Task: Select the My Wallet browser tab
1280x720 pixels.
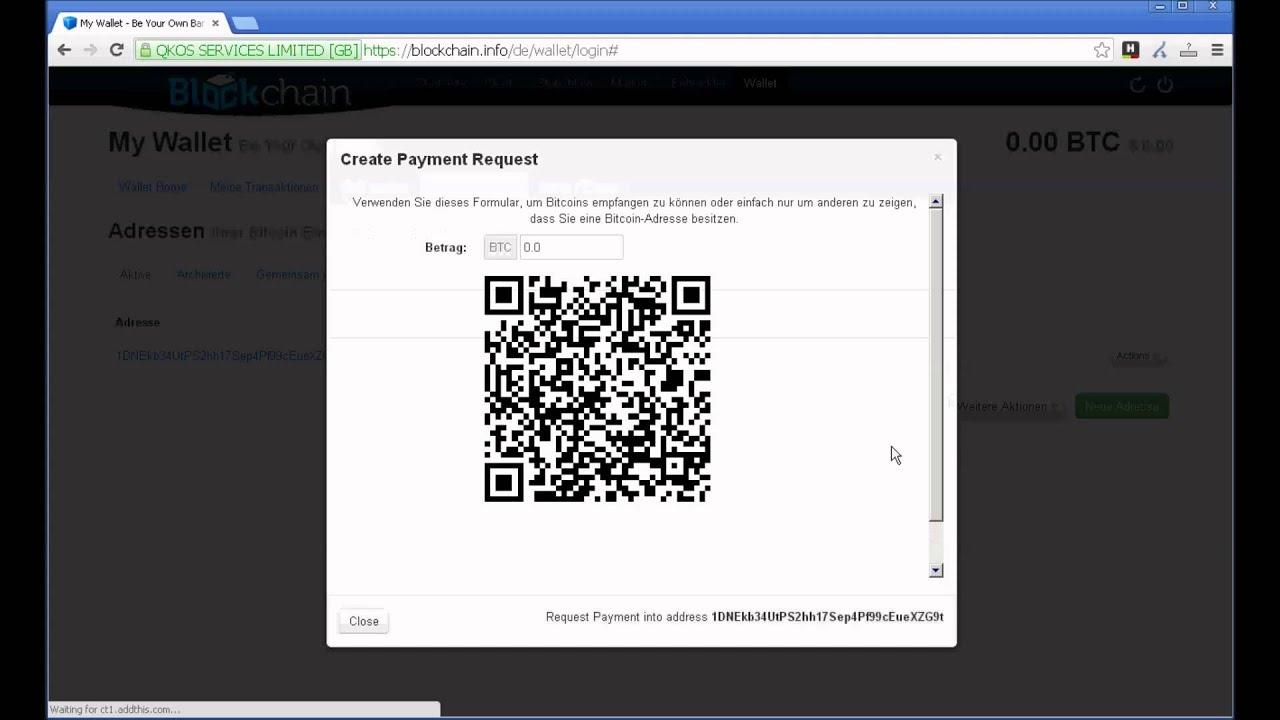Action: 140,23
